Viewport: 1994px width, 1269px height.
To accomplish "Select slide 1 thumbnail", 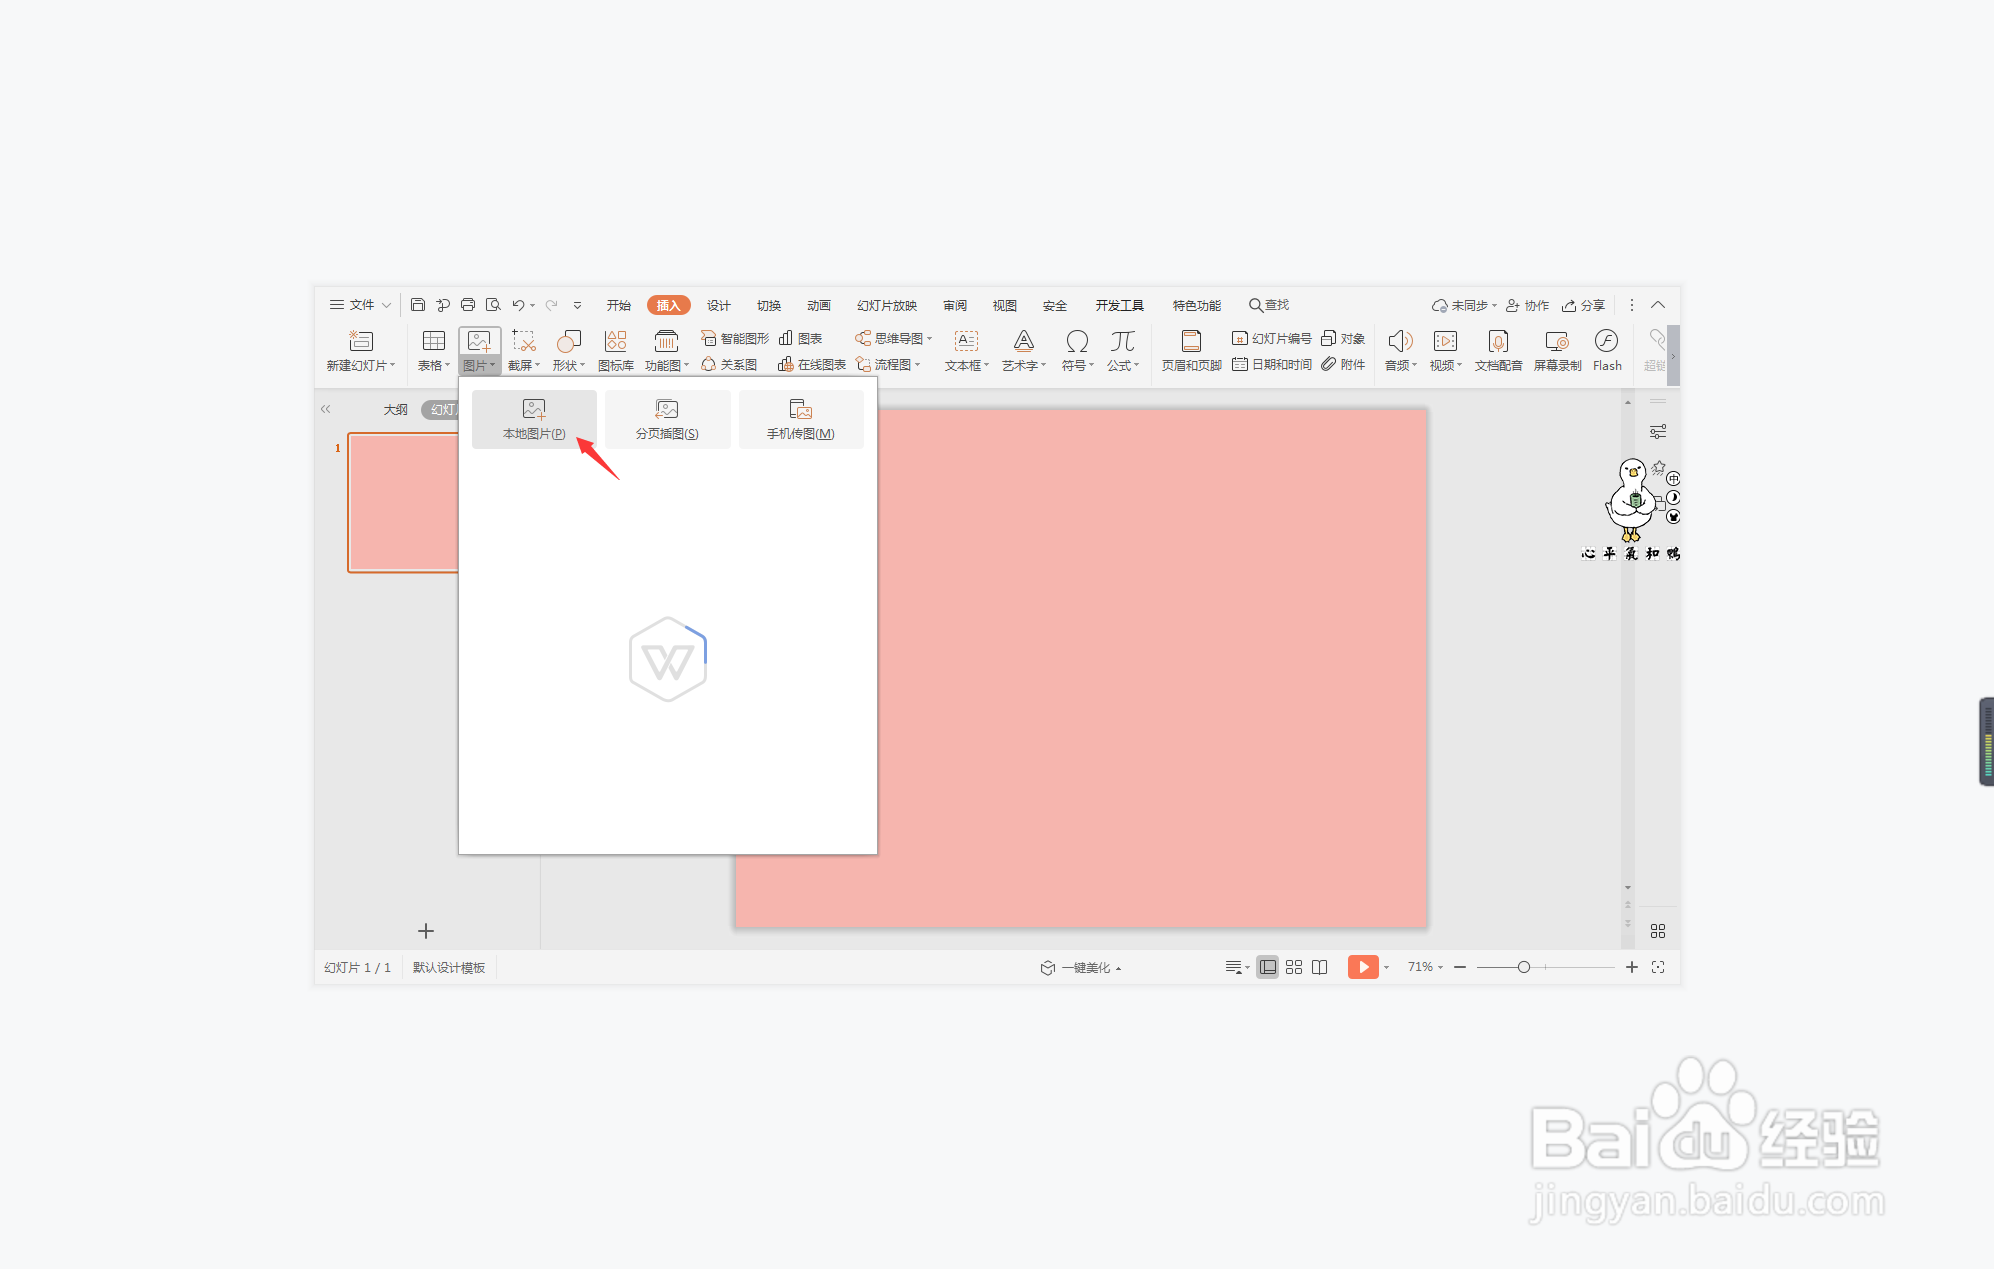I will [403, 502].
